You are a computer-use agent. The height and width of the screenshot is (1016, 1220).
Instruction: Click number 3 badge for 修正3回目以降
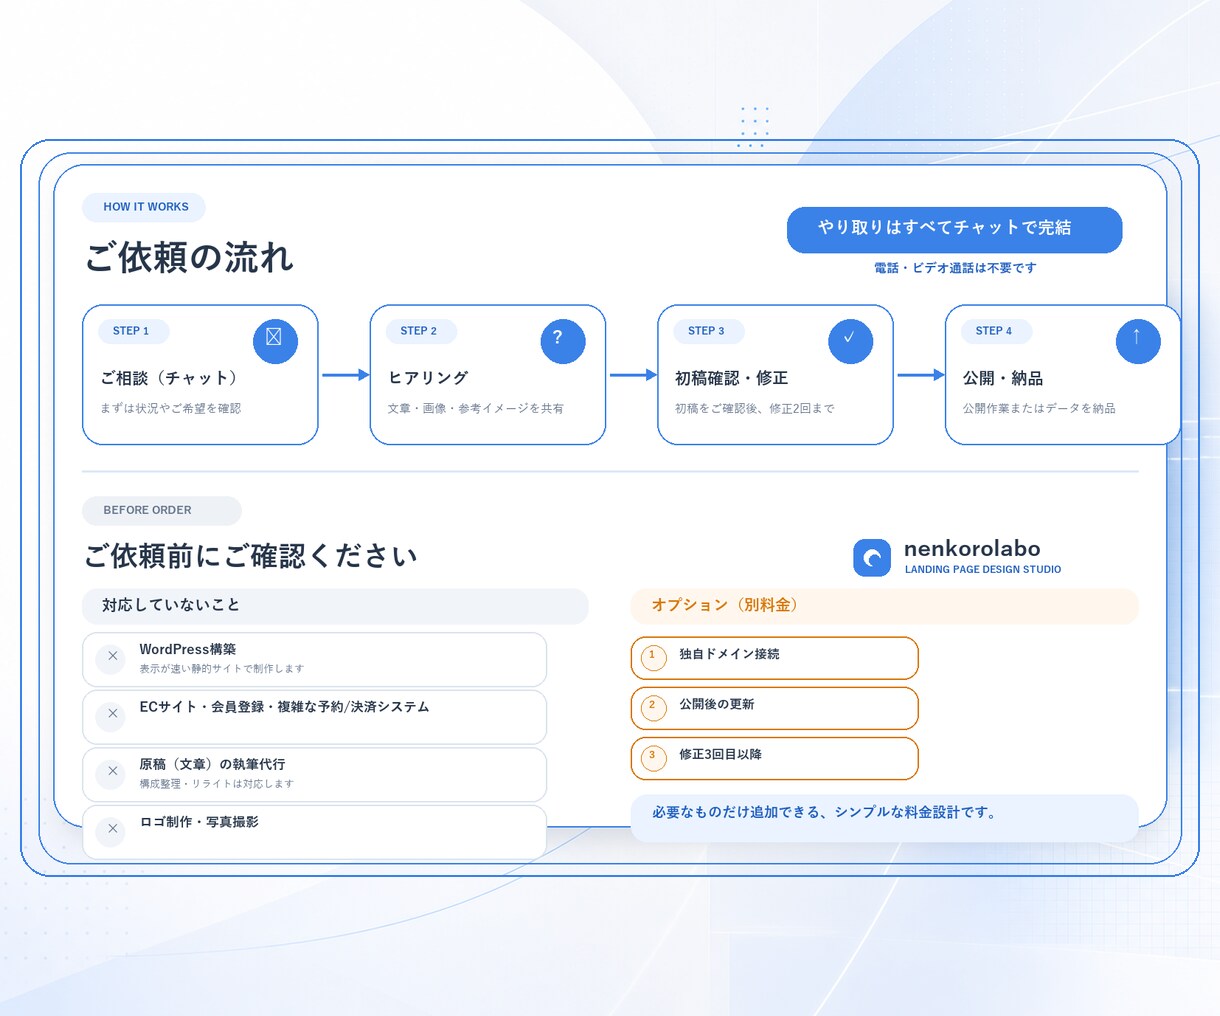[653, 757]
